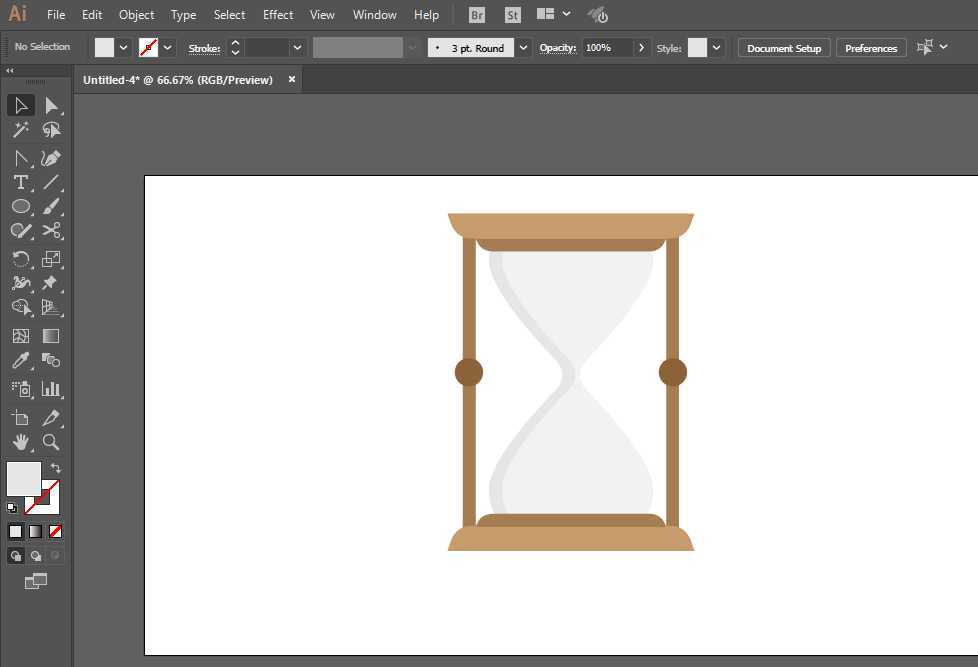Swap fill and stroke colors
Viewport: 978px width, 667px height.
[x=56, y=468]
